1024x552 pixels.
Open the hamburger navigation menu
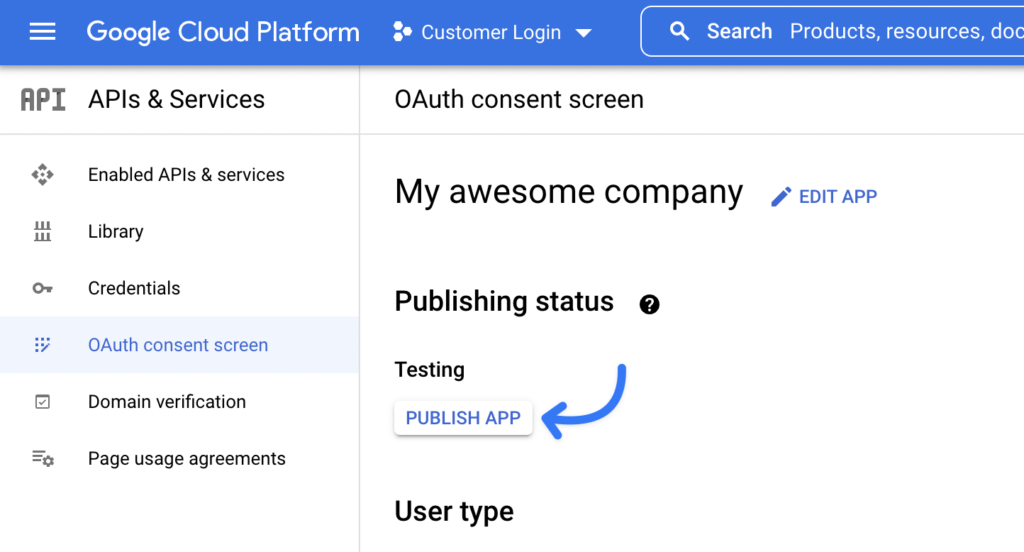pyautogui.click(x=42, y=31)
